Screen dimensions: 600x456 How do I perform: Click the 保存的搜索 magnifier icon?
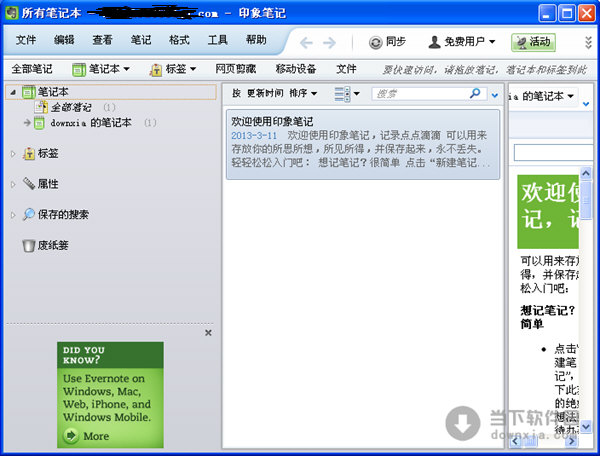tap(29, 214)
